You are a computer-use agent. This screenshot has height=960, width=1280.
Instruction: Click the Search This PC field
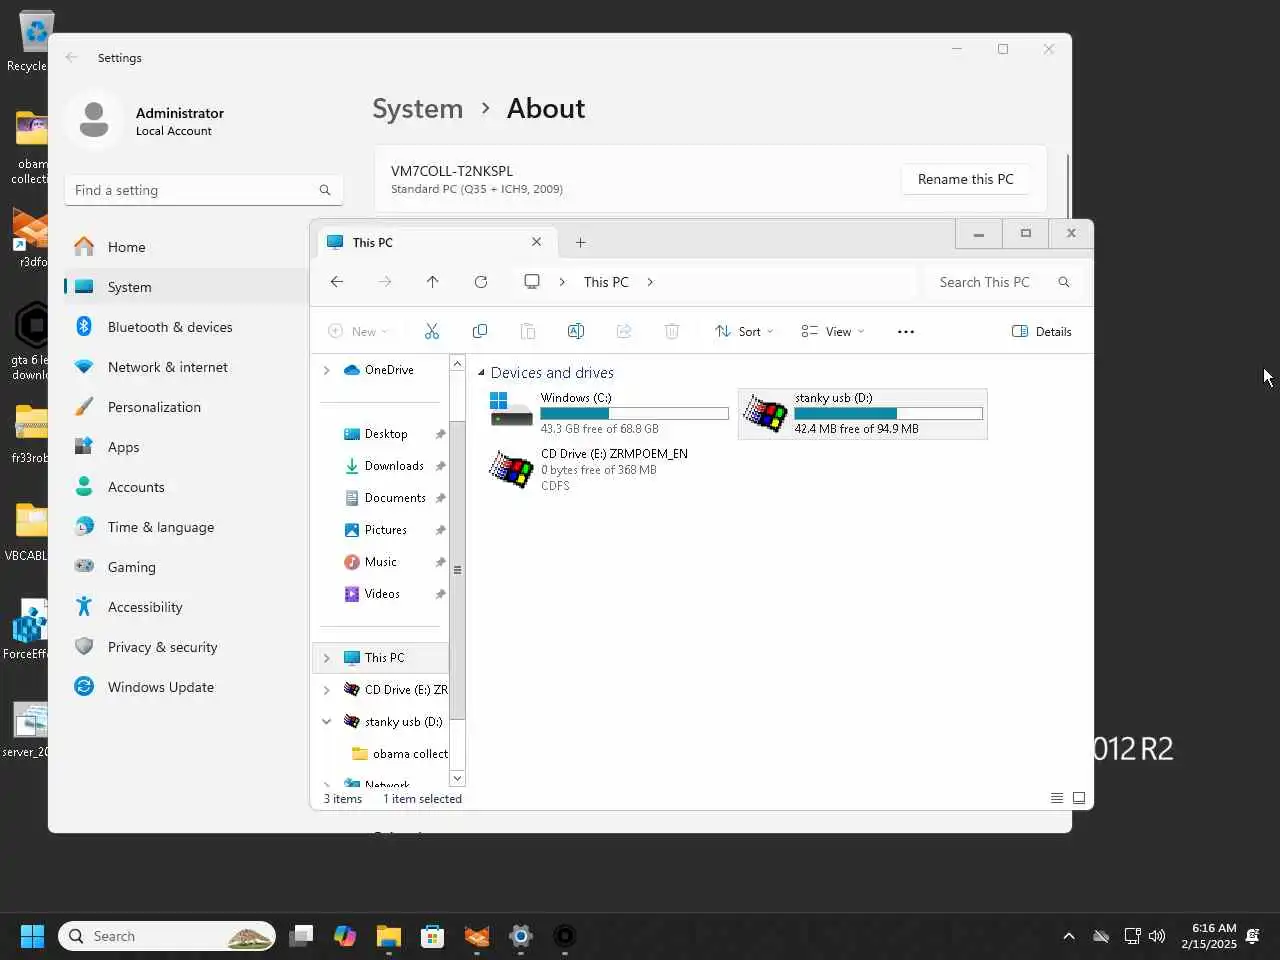click(x=1003, y=282)
